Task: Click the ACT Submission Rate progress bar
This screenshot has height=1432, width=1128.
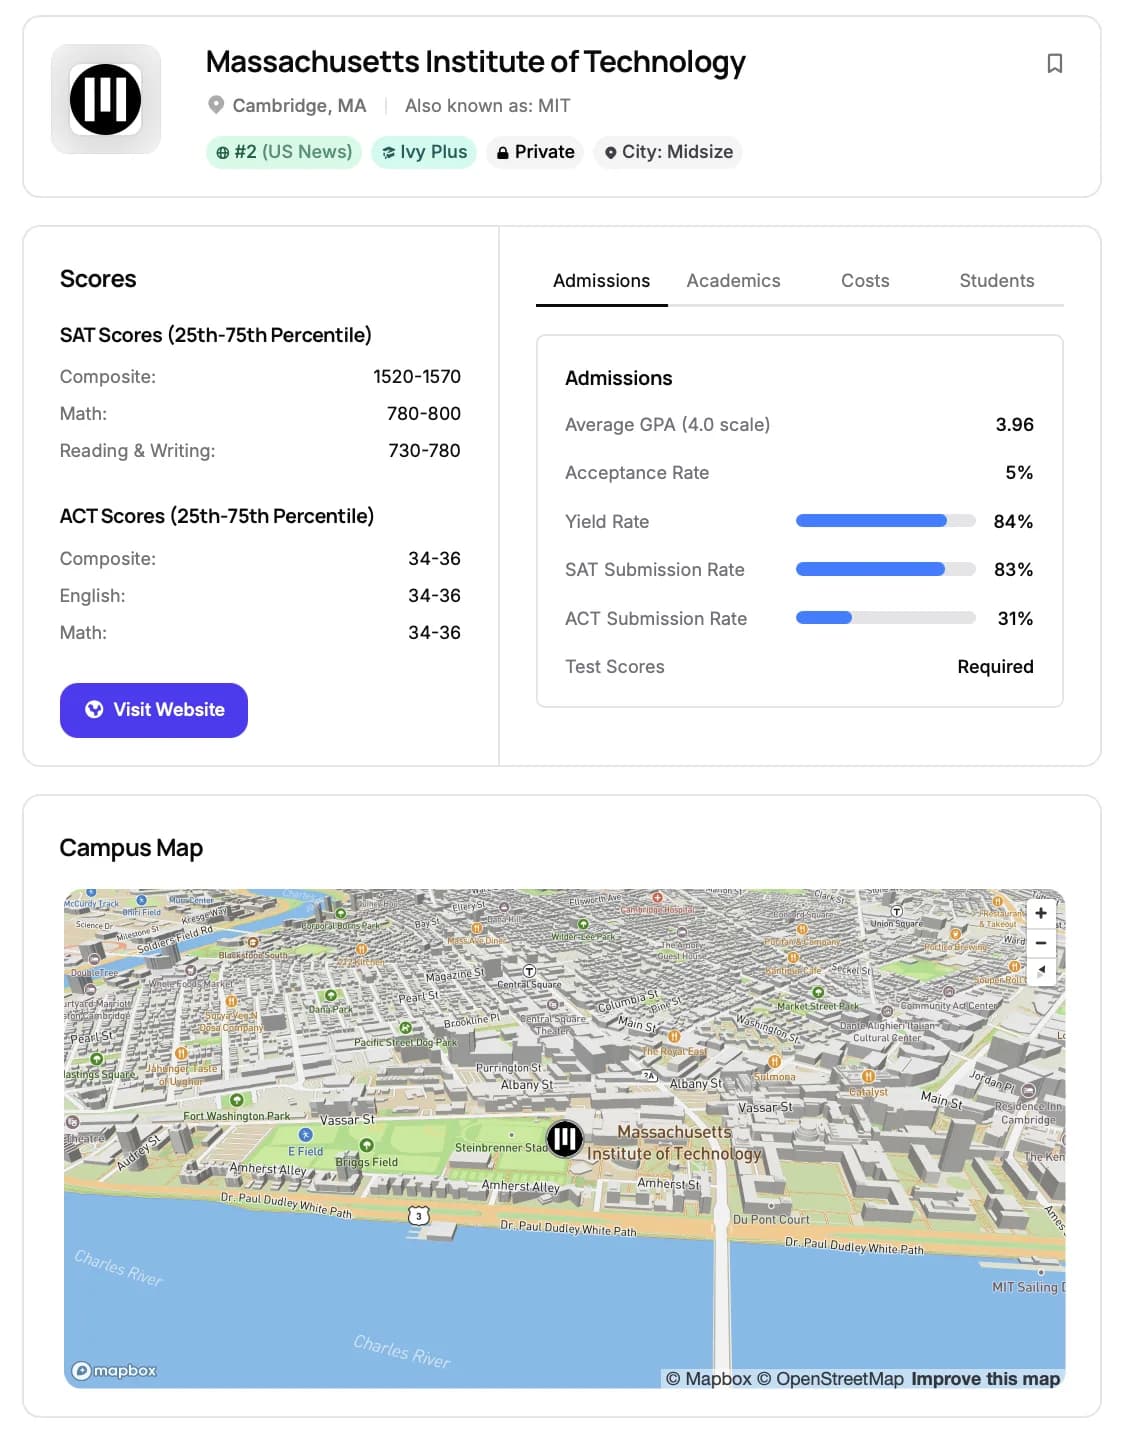Action: (886, 618)
